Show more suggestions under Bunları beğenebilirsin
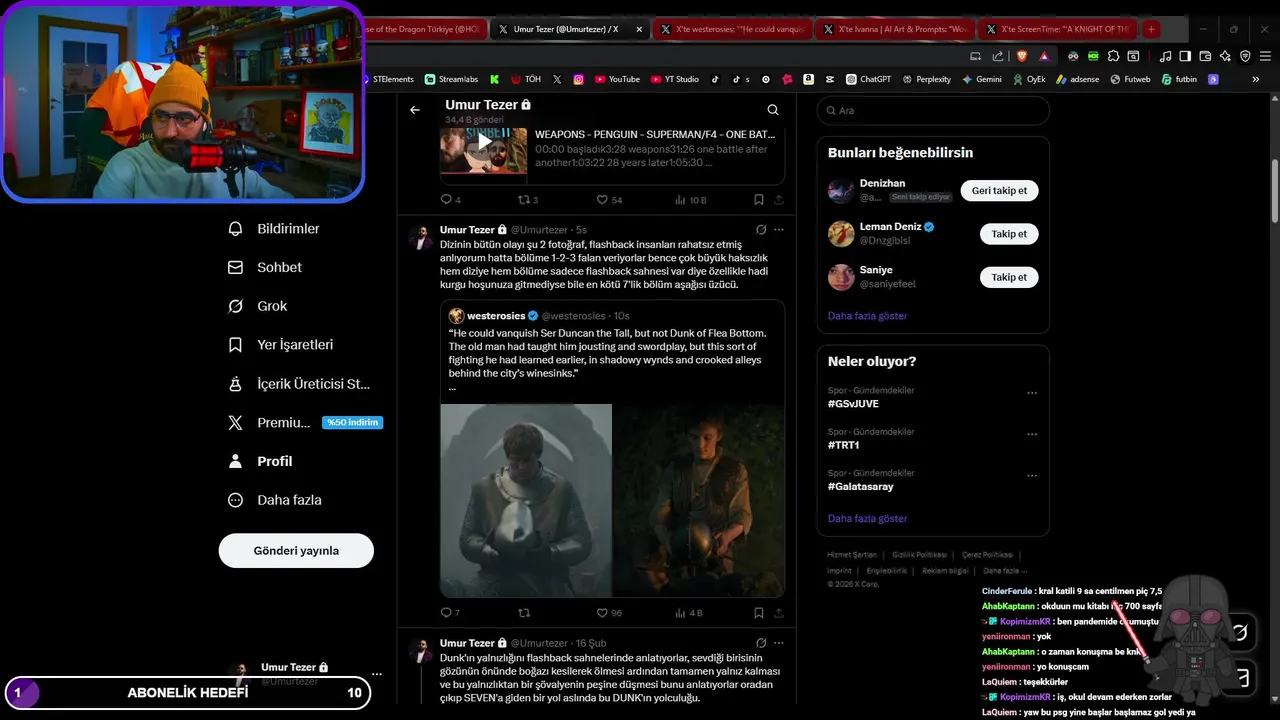This screenshot has height=720, width=1280. point(868,316)
